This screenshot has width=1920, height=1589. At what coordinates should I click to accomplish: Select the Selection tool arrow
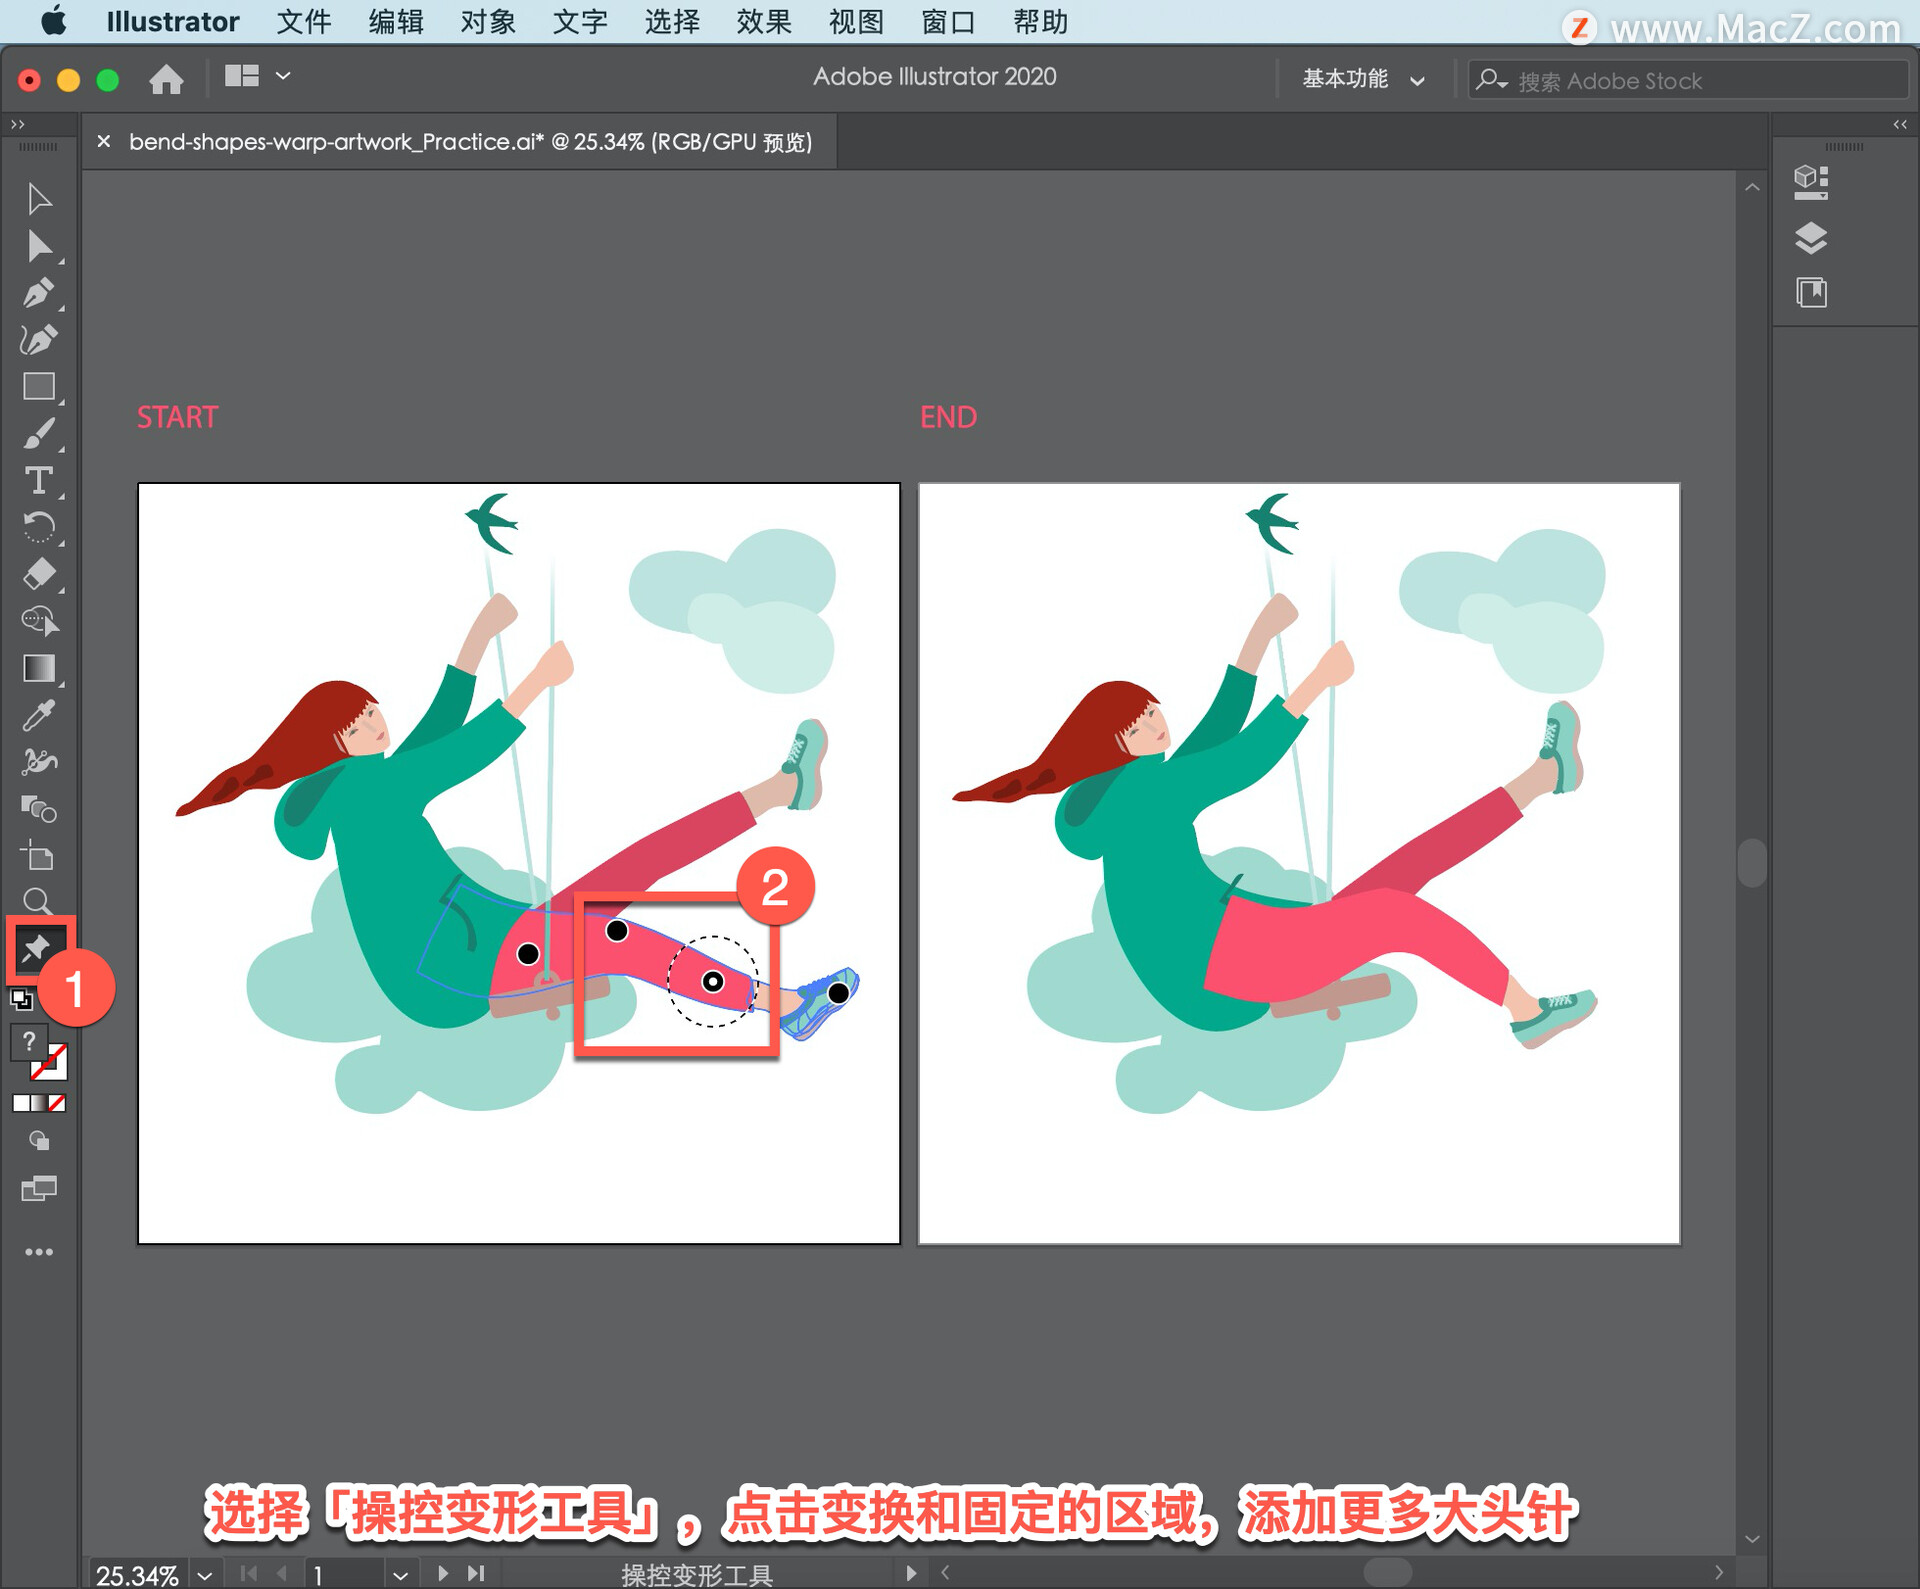39,199
